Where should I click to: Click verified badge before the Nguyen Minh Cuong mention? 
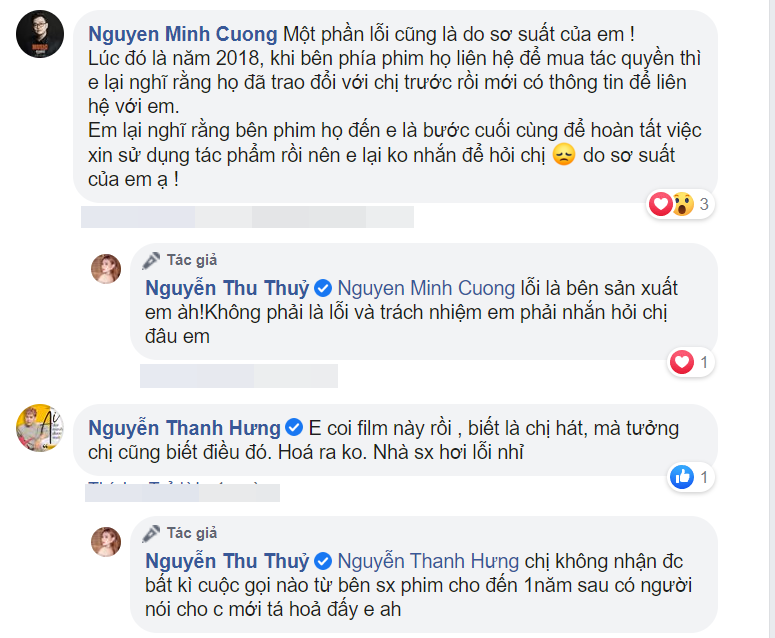[x=325, y=288]
